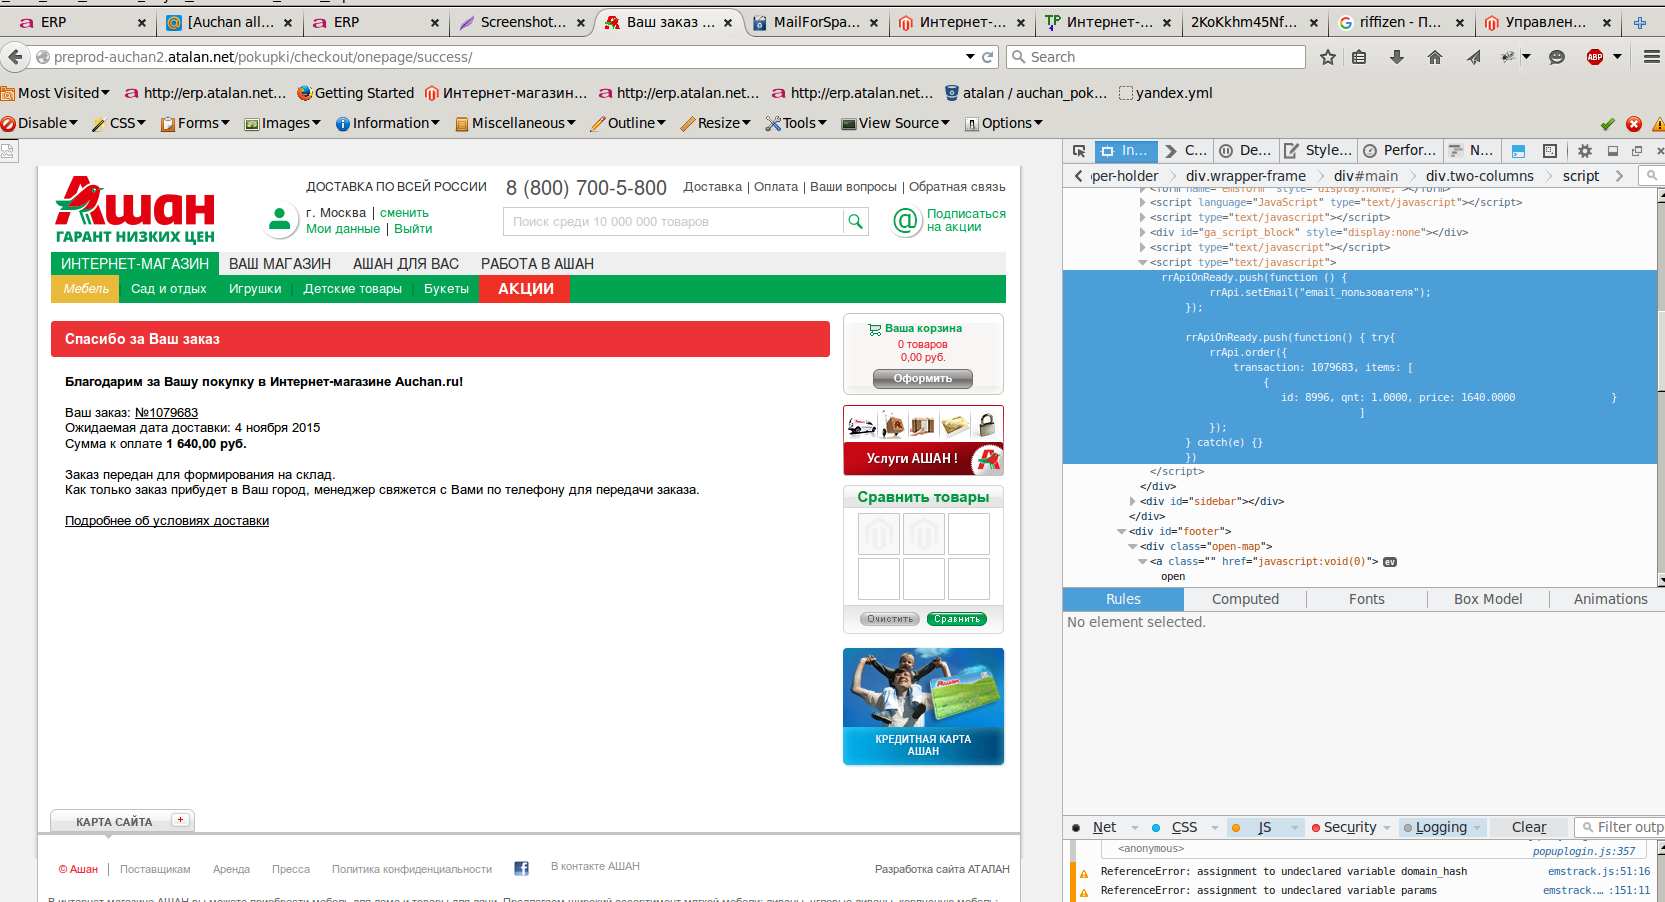The height and width of the screenshot is (902, 1665).
Task: Switch to the Box Model tab
Action: (1488, 599)
